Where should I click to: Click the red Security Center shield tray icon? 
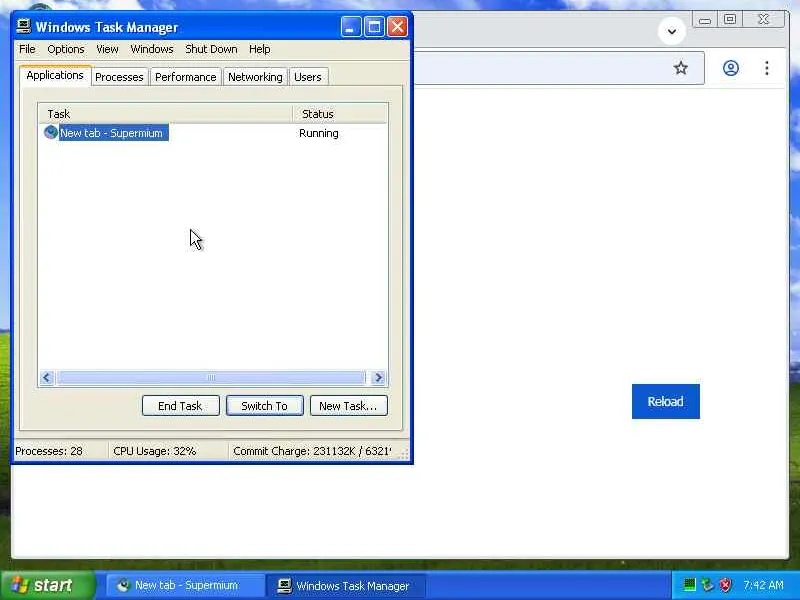(x=725, y=585)
